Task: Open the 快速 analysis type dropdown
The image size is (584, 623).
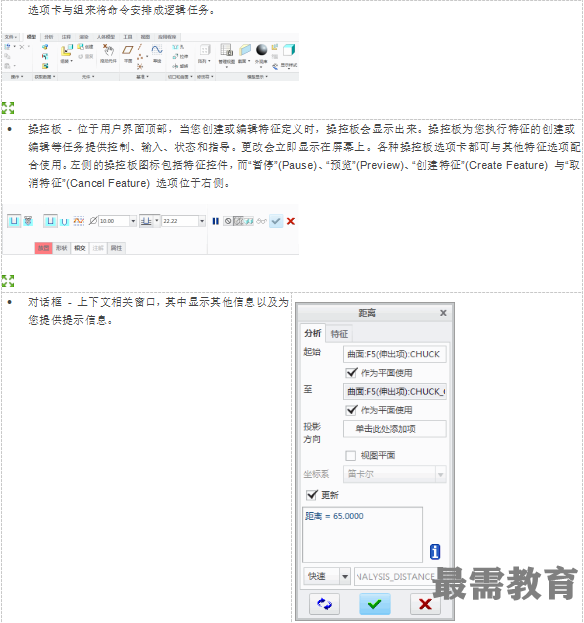Action: (345, 576)
